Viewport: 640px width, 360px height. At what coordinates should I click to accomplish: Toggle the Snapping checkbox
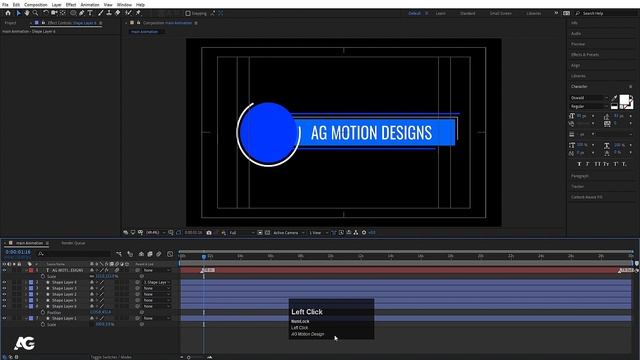click(x=188, y=13)
